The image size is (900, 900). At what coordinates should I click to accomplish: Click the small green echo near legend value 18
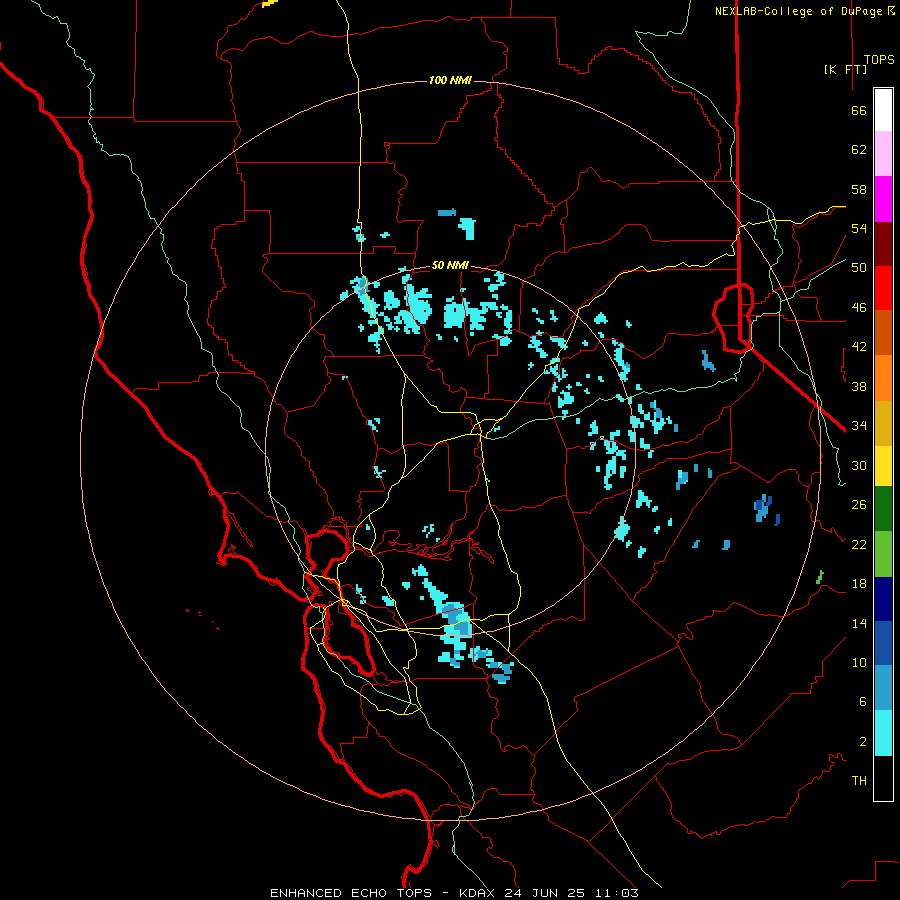tap(820, 577)
